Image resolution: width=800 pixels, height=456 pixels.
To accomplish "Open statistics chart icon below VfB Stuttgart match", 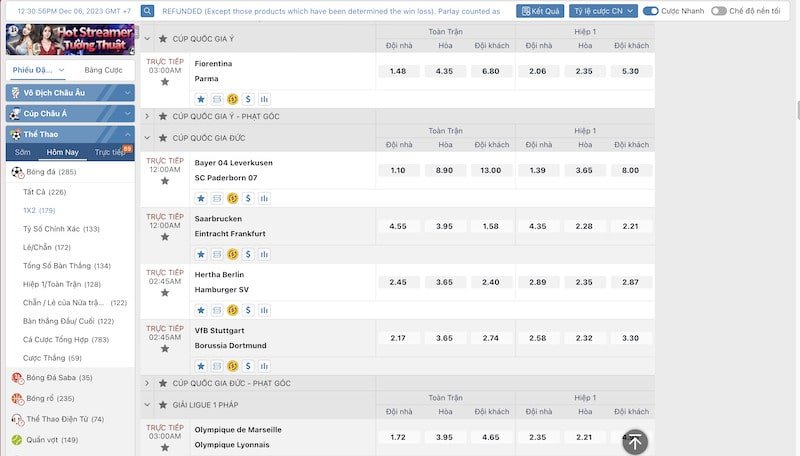I will tap(264, 366).
